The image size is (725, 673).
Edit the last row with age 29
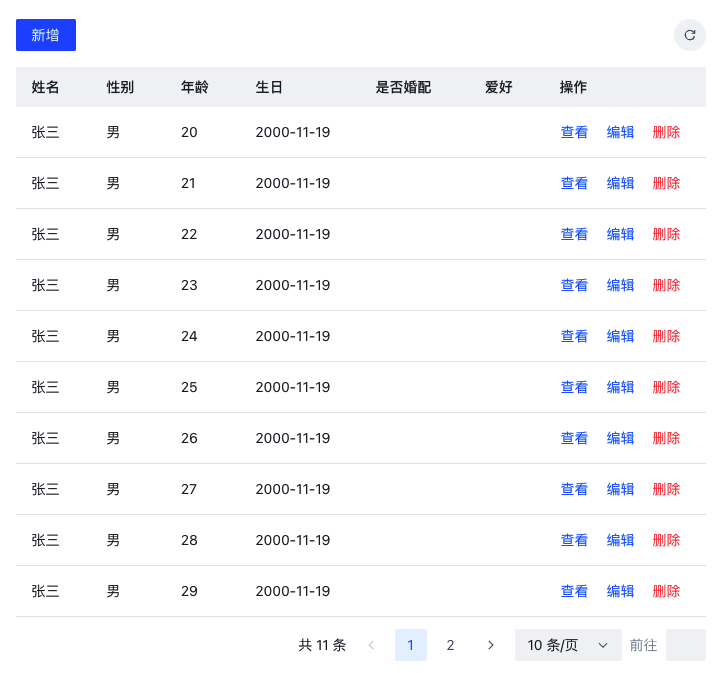pos(620,591)
